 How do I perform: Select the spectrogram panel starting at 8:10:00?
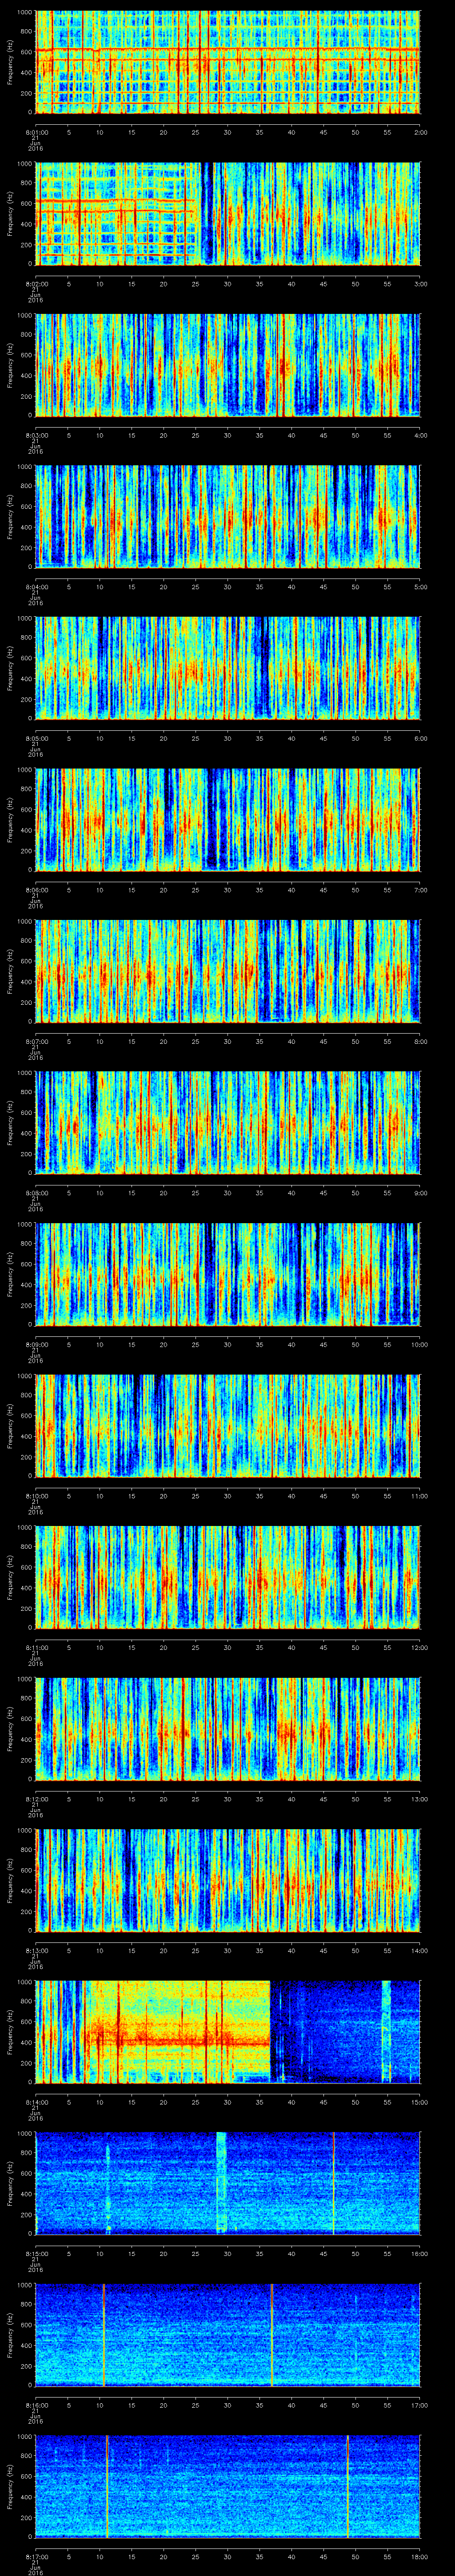click(228, 1425)
